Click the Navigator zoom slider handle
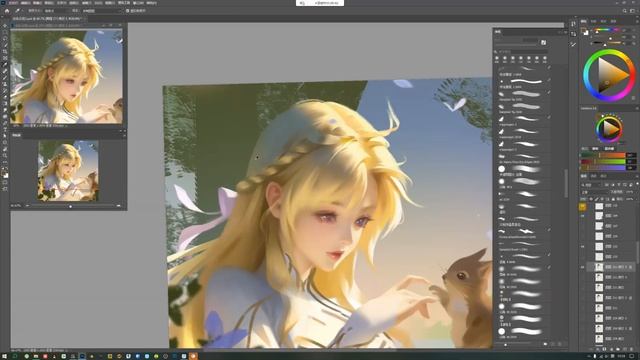The image size is (640, 360). pos(70,206)
